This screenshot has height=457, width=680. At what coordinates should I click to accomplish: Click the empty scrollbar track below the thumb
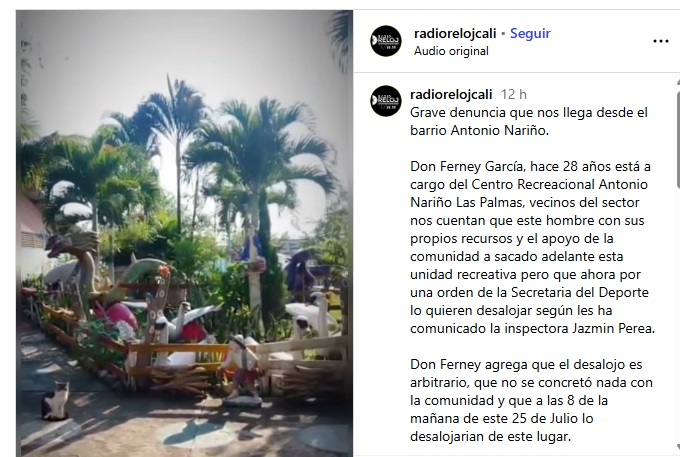click(x=677, y=317)
